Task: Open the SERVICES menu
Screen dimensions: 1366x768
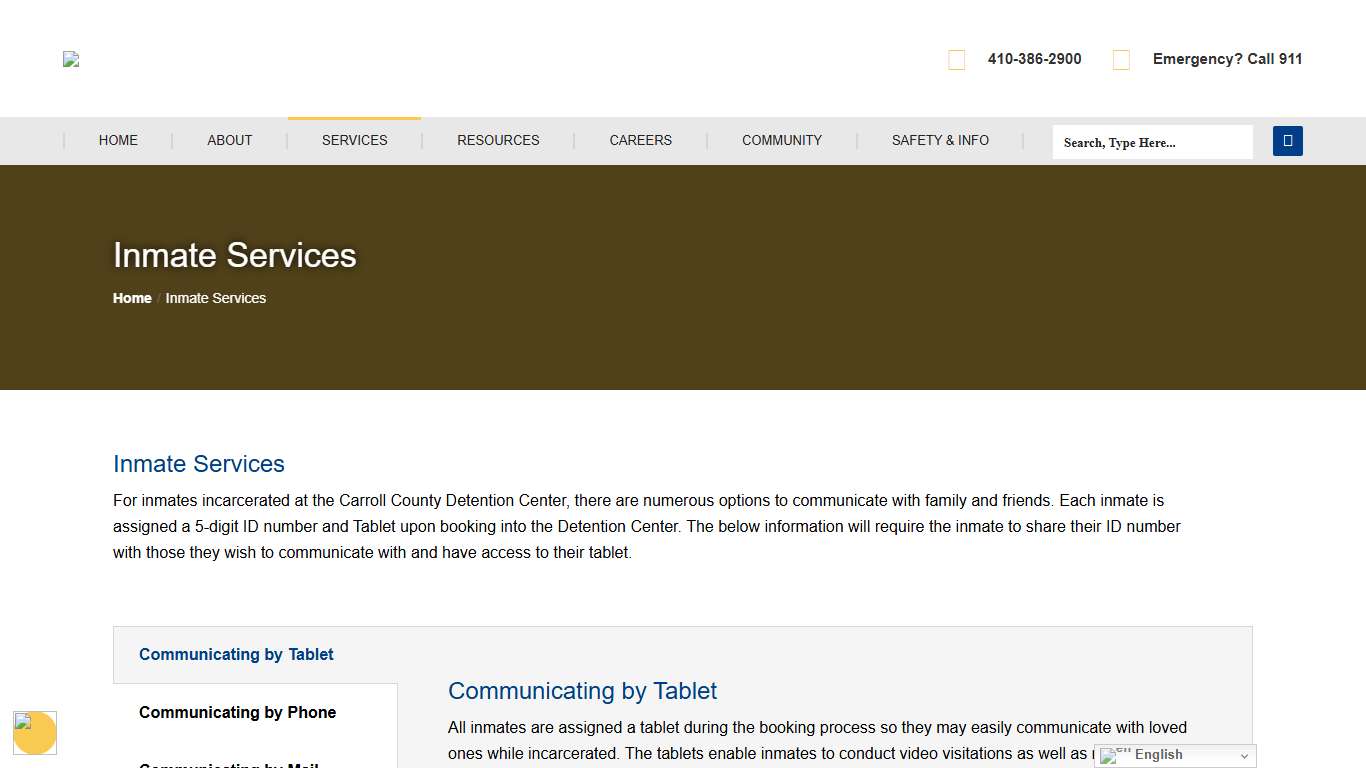Action: coord(354,140)
